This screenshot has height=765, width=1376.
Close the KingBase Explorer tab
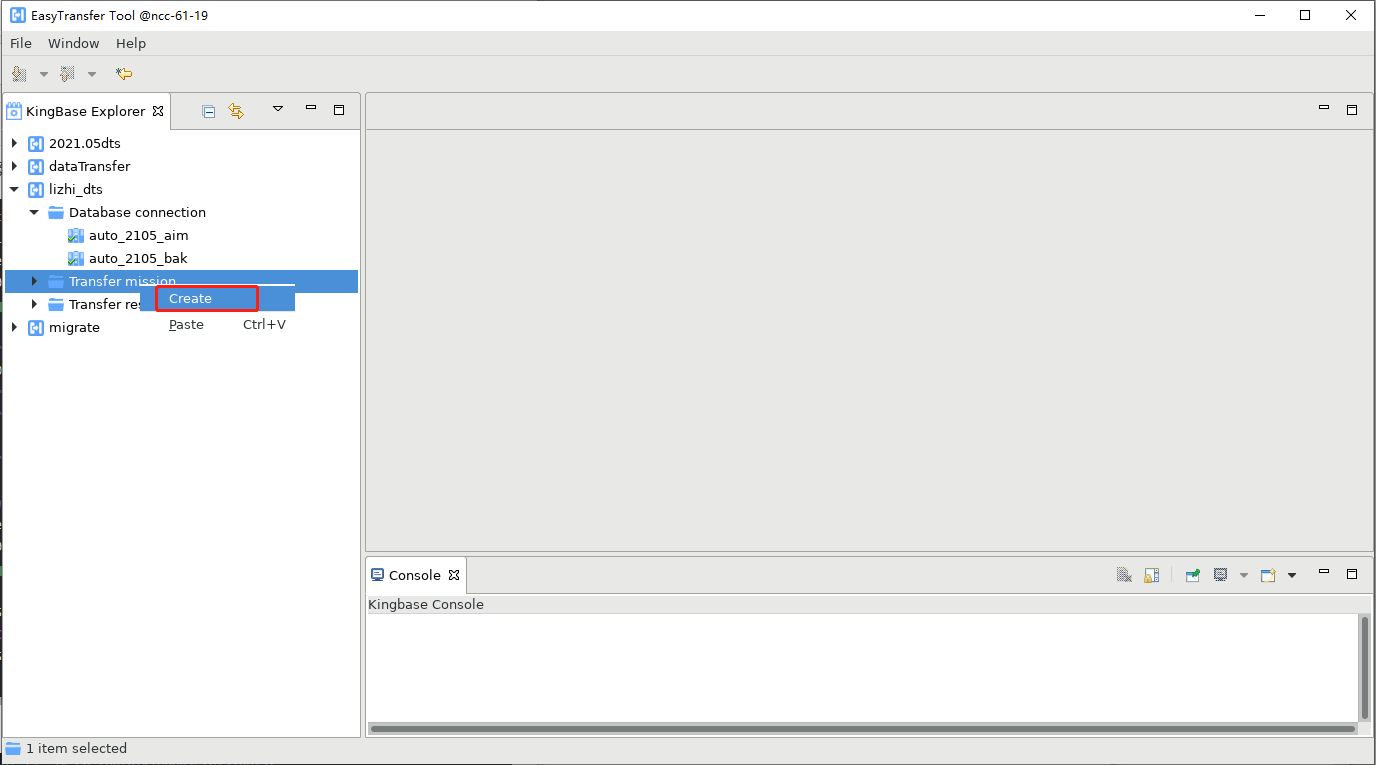(x=158, y=111)
